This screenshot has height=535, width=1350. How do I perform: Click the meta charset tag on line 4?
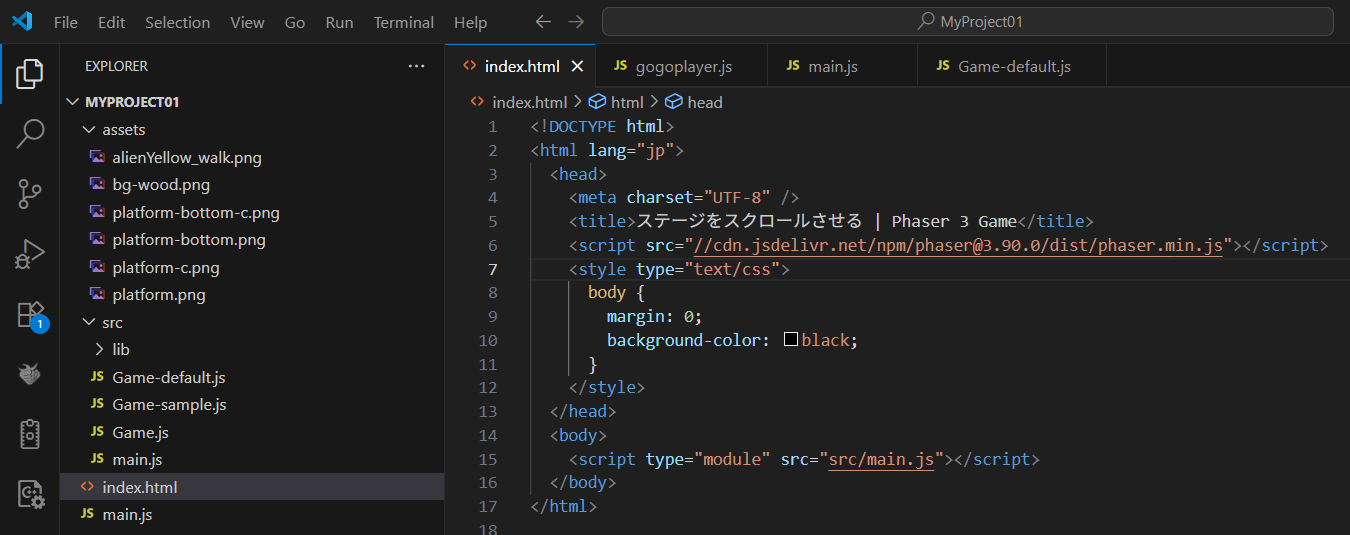(x=684, y=197)
